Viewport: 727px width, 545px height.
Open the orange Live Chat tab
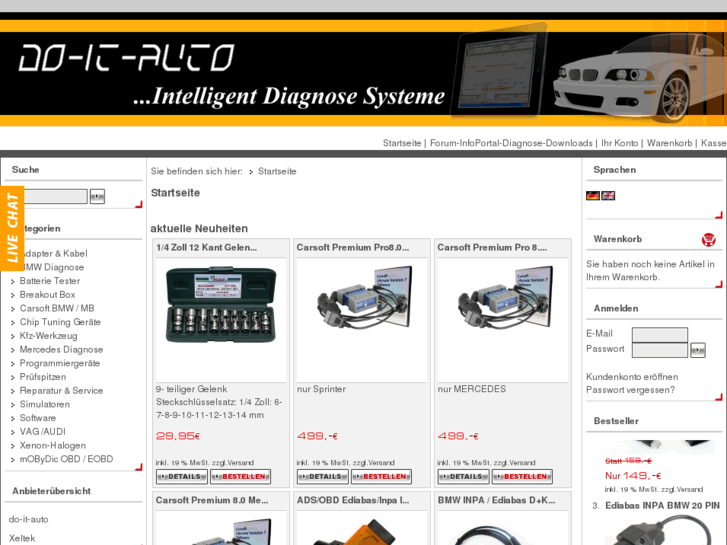pos(12,228)
